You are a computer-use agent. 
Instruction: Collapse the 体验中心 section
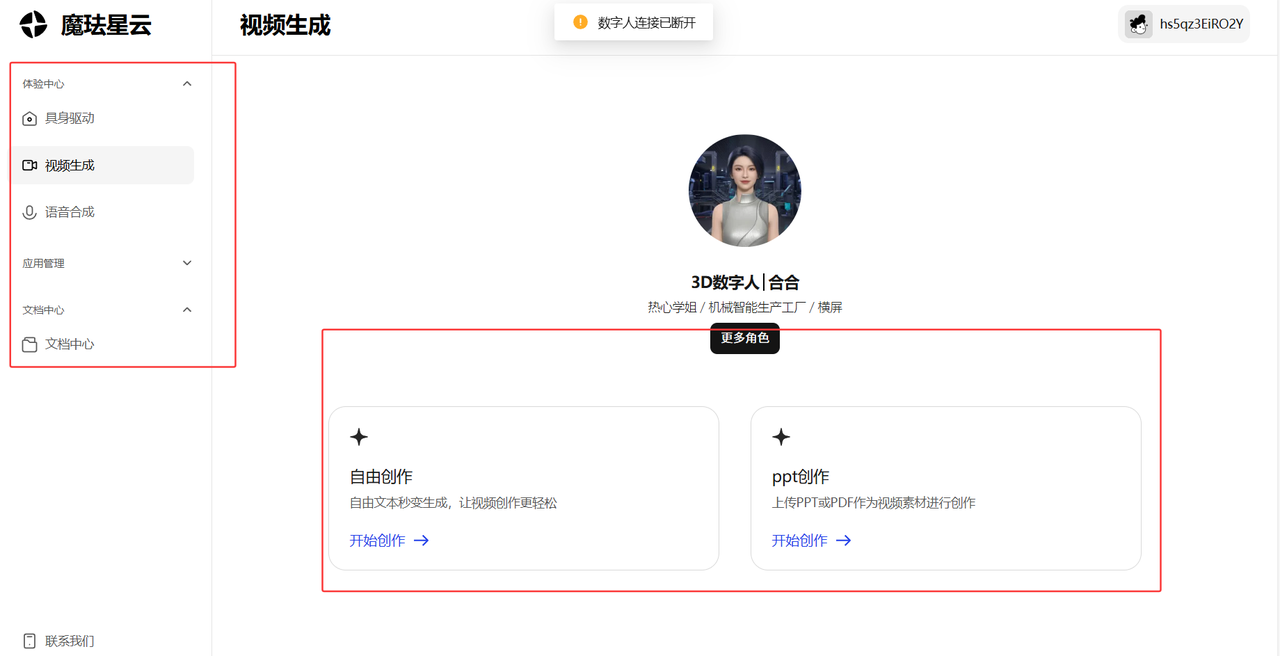tap(187, 84)
